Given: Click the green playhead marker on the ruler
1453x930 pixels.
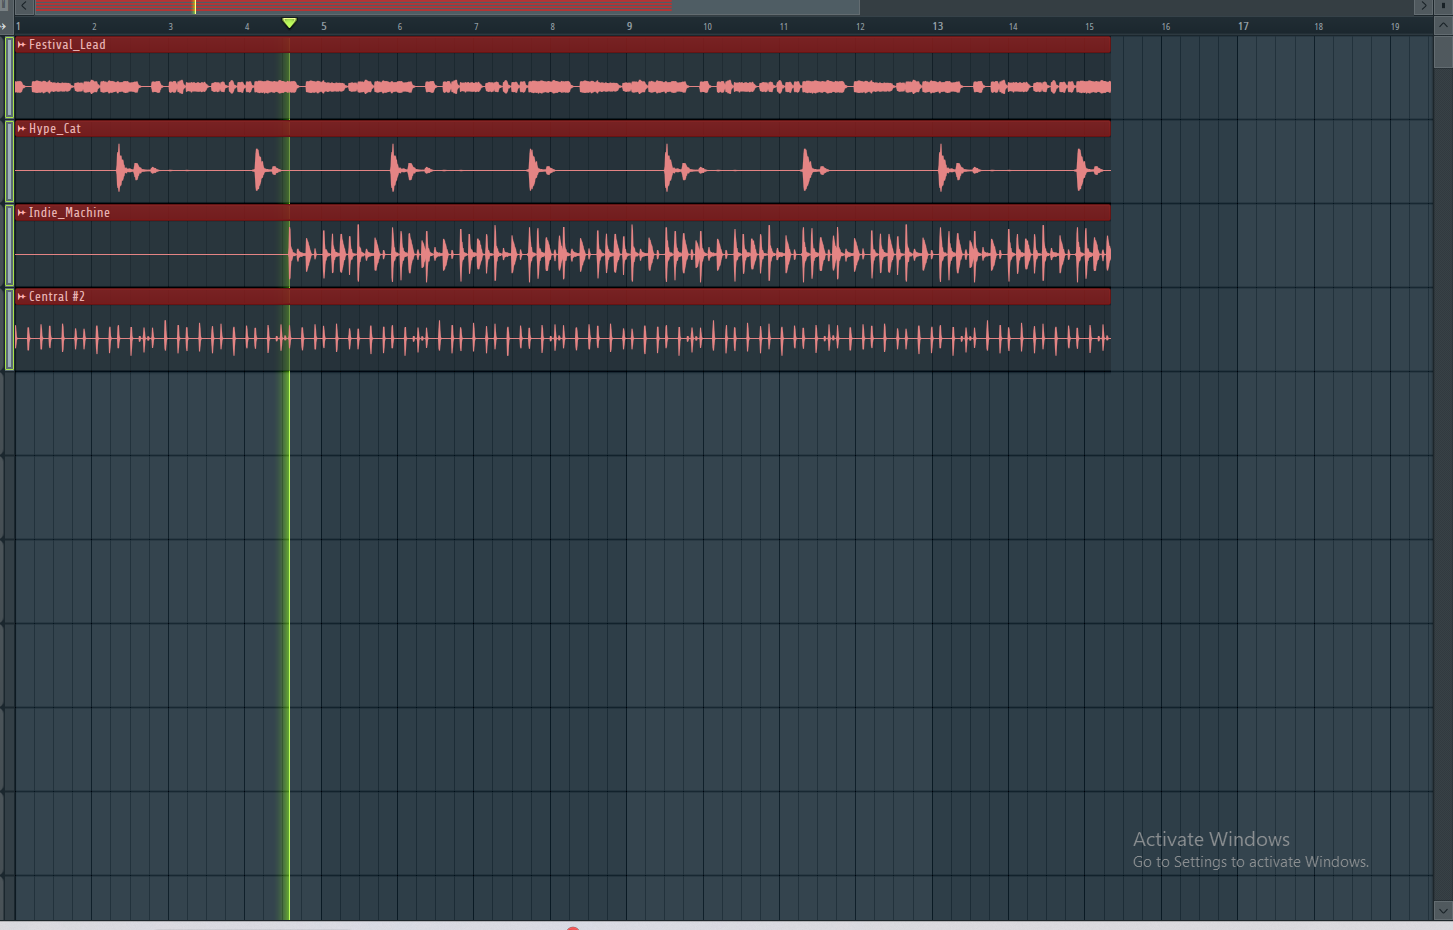Looking at the screenshot, I should tap(289, 23).
